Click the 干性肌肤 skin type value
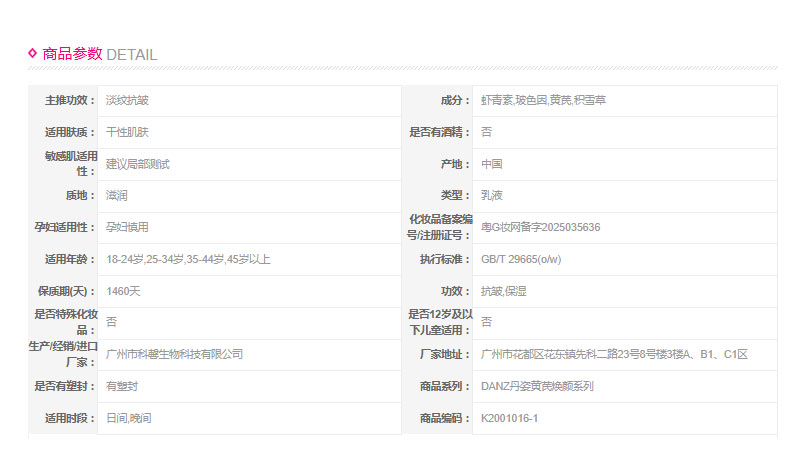This screenshot has height=474, width=806. coord(127,132)
